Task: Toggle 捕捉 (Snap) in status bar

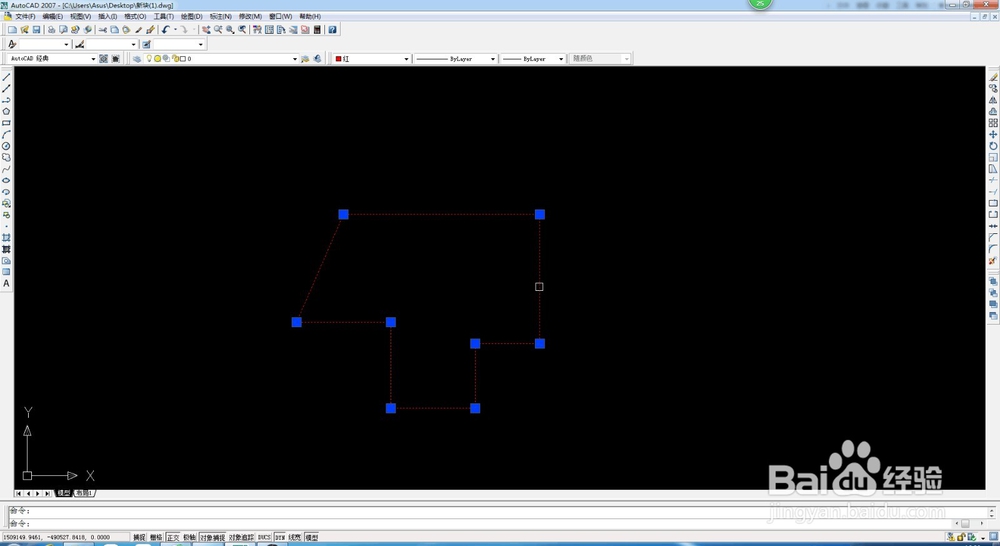Action: [x=139, y=538]
